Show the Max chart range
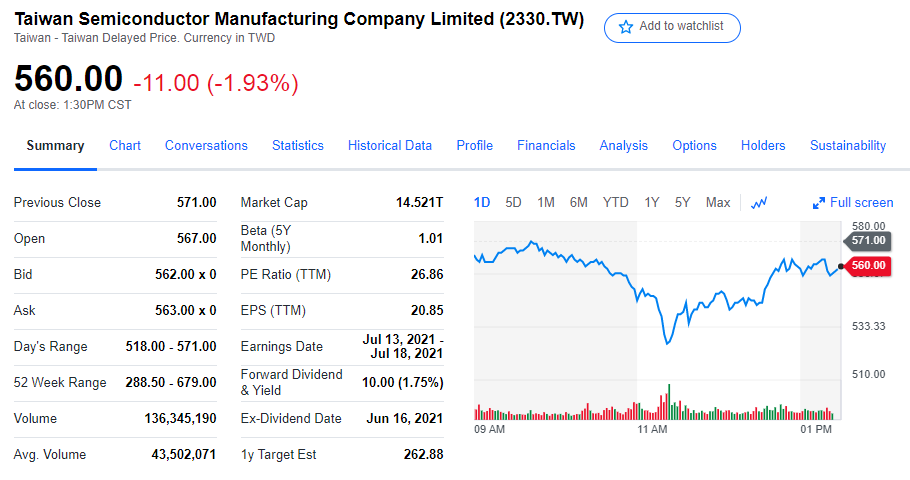This screenshot has height=480, width=910. pyautogui.click(x=718, y=202)
